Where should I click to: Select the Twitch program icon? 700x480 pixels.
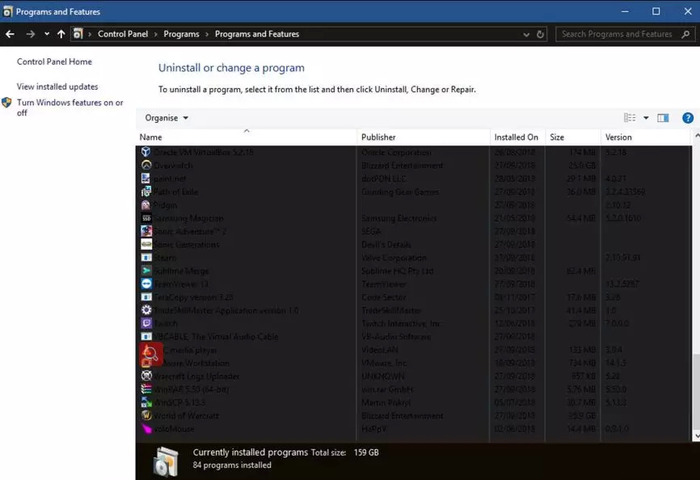click(x=146, y=323)
